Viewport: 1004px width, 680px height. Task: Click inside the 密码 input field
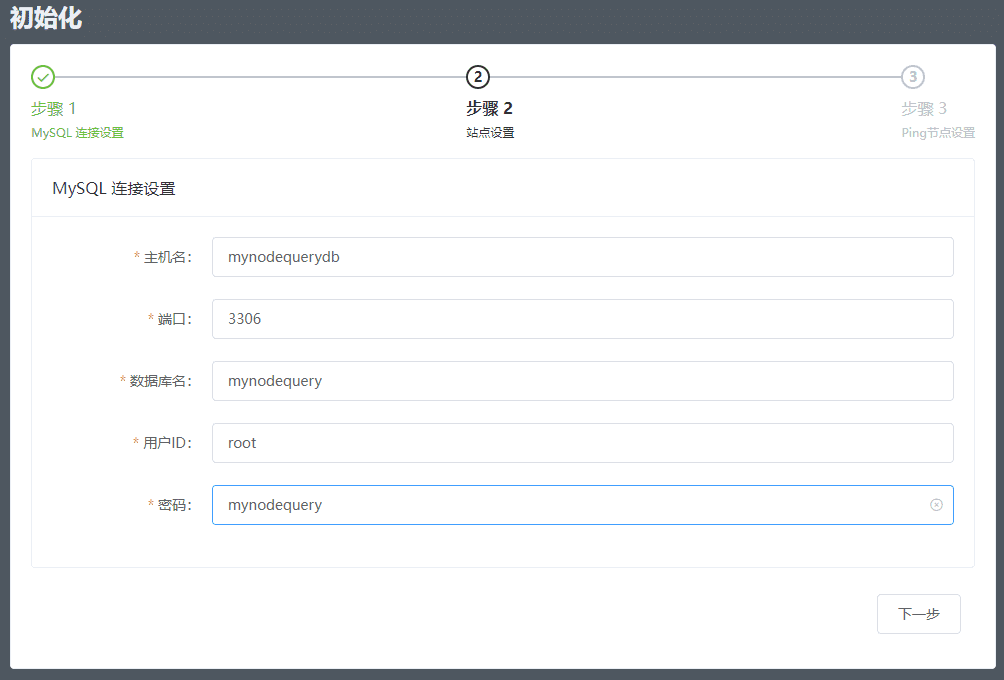click(x=570, y=505)
